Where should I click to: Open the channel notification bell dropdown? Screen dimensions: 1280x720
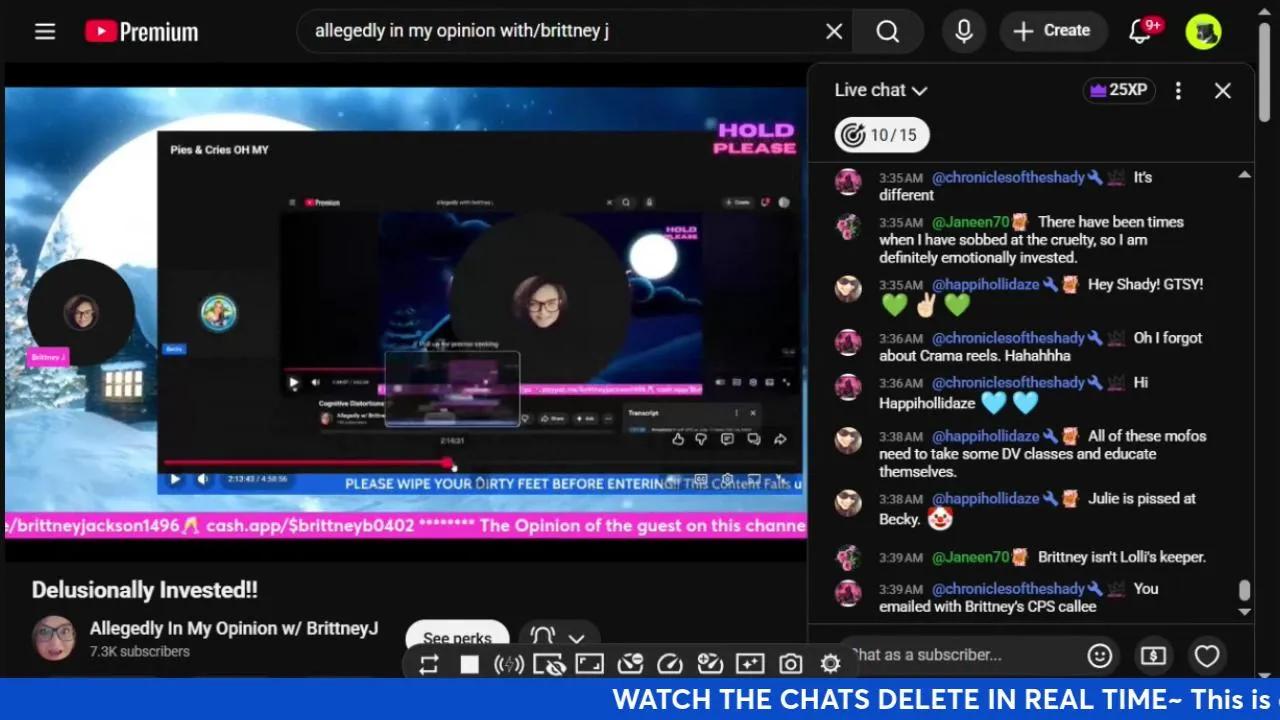pos(557,638)
